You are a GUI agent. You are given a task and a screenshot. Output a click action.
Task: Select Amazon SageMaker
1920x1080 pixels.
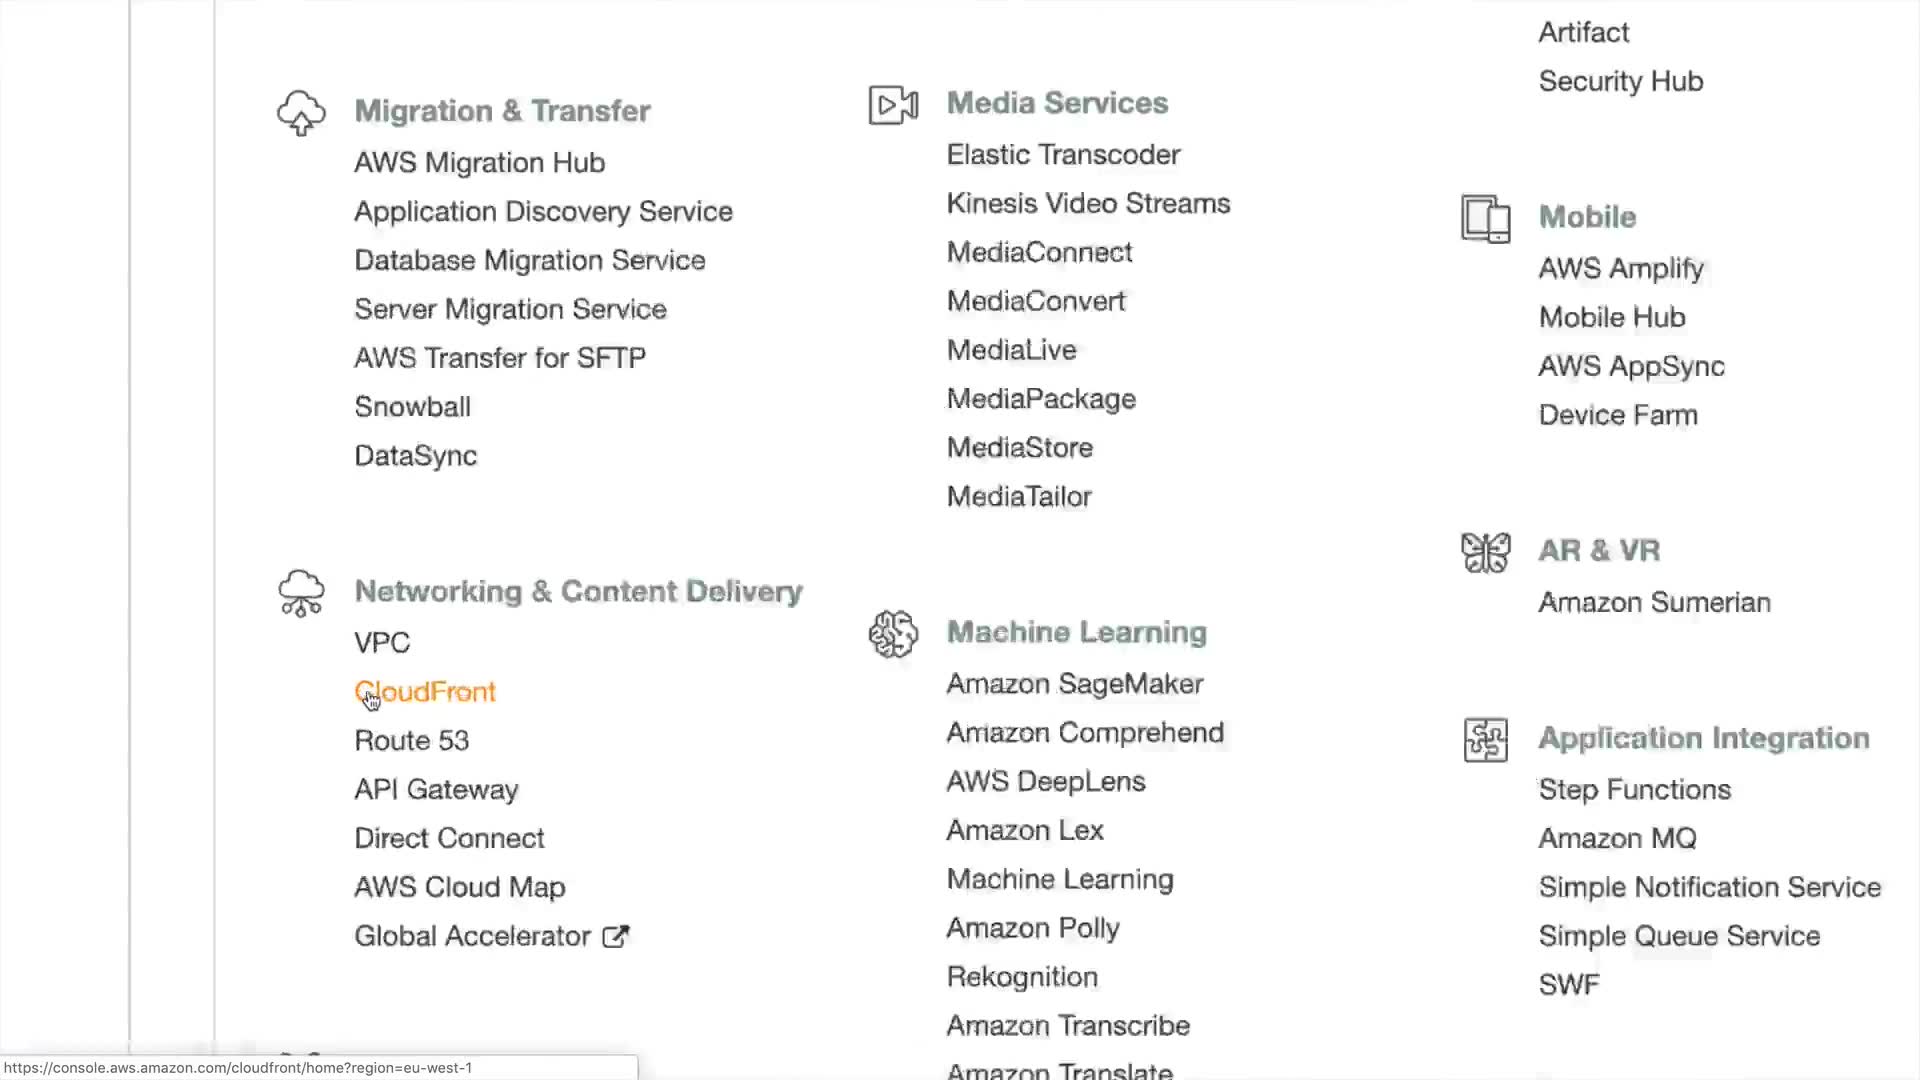click(1075, 684)
